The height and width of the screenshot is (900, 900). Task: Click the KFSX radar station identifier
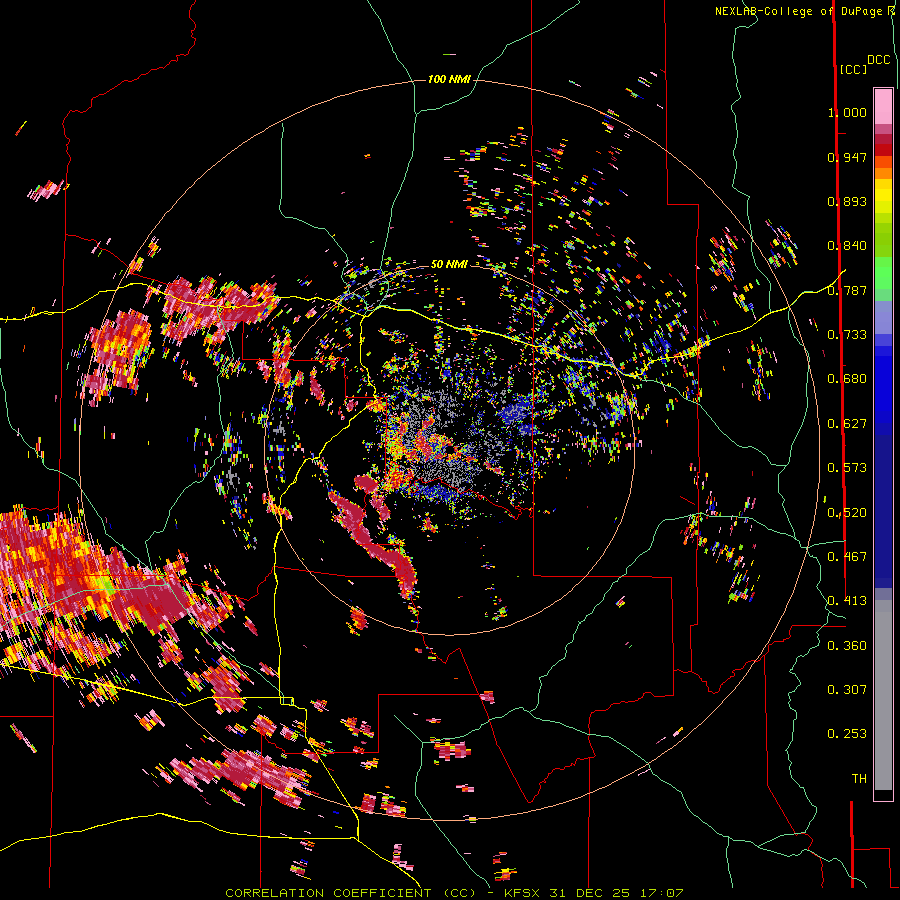(x=522, y=893)
